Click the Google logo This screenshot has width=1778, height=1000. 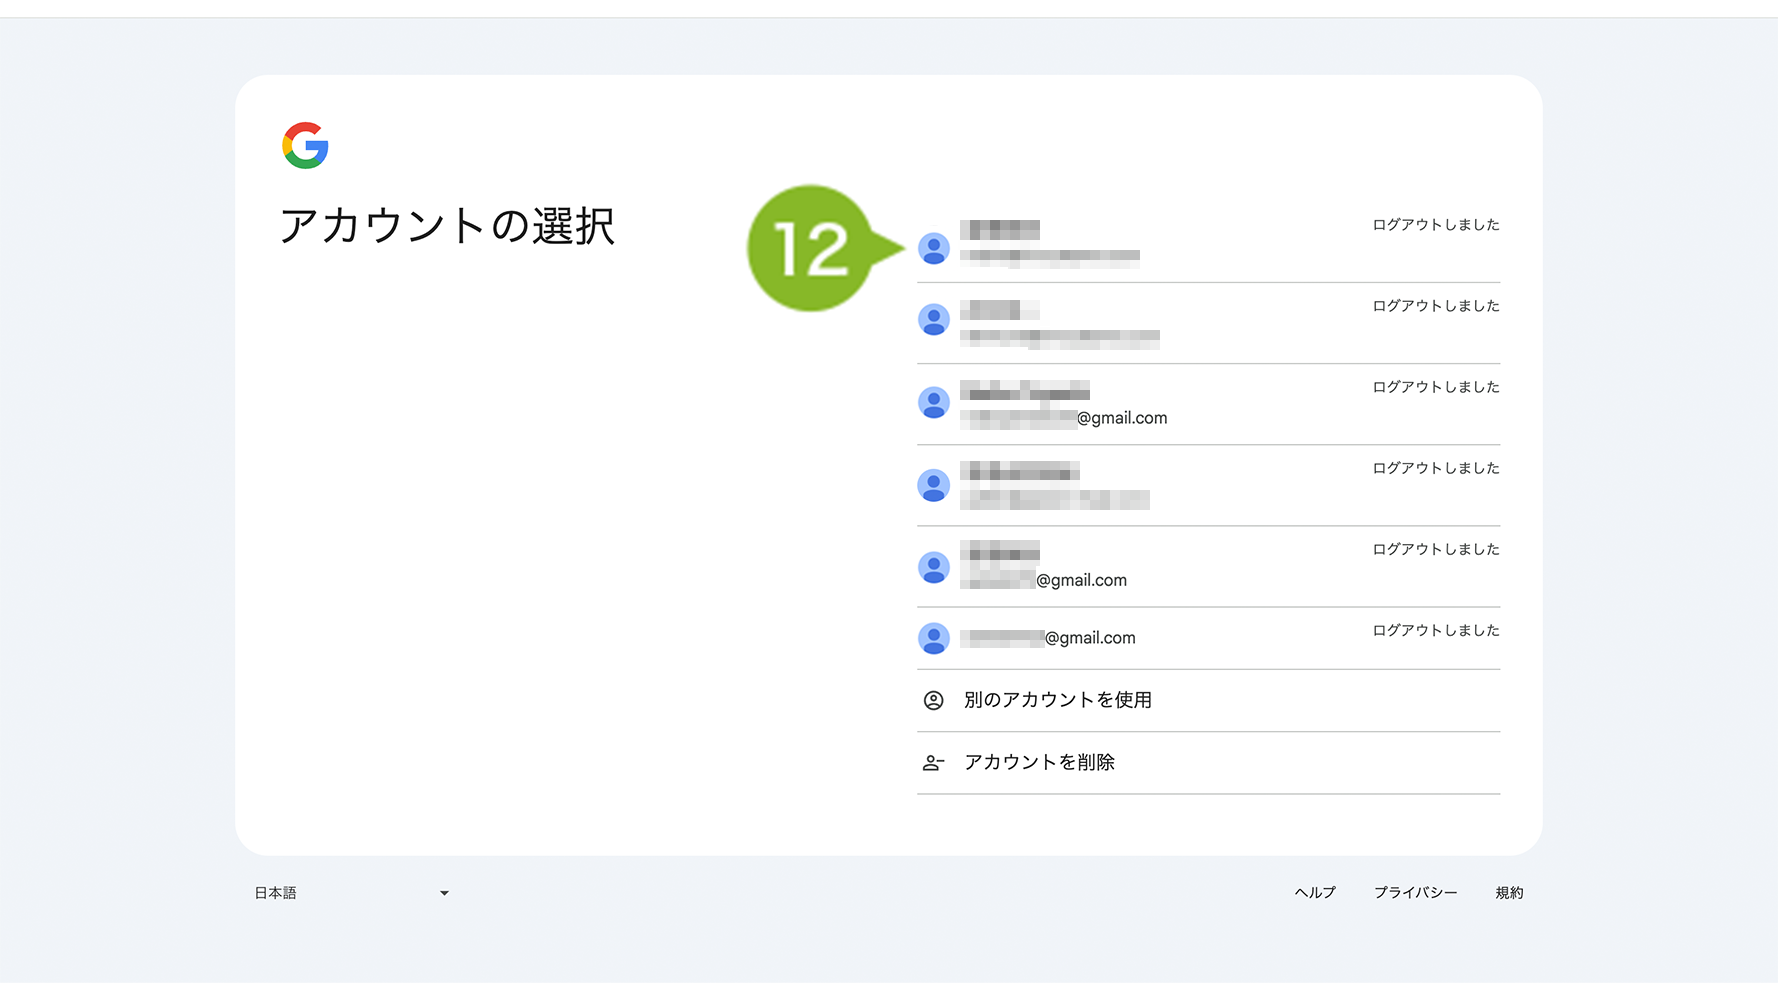pyautogui.click(x=305, y=146)
